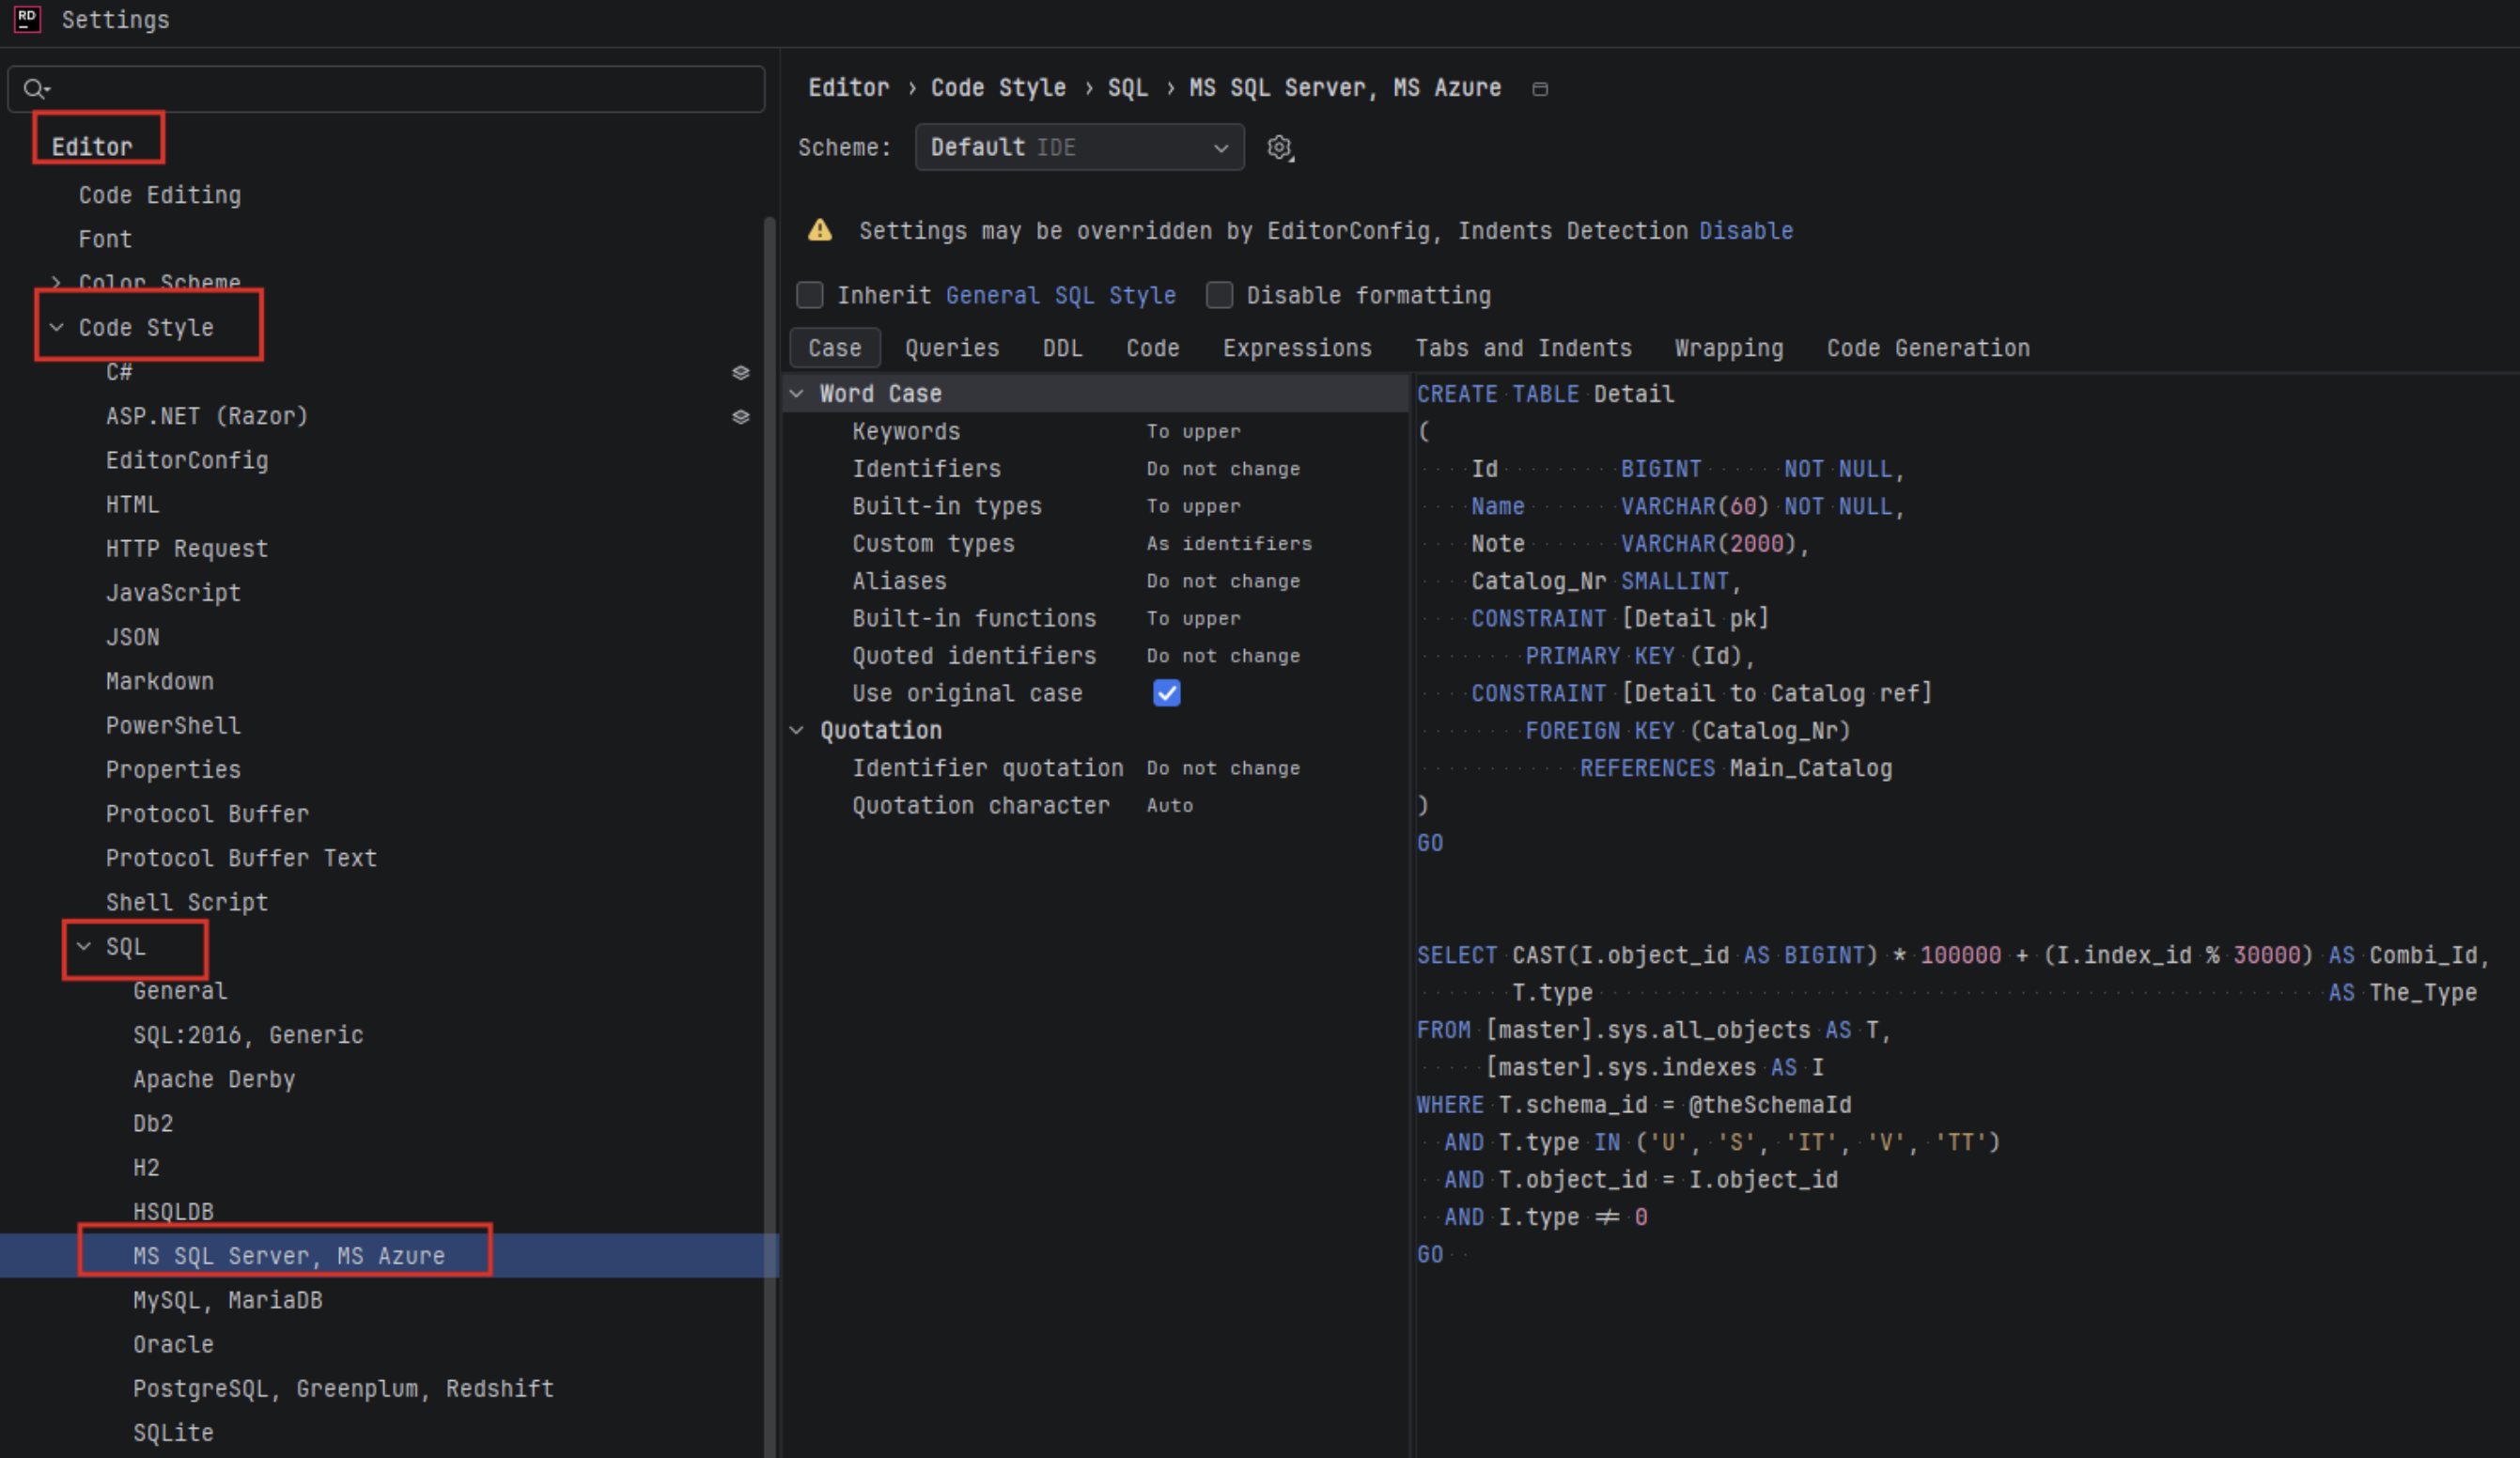Screen dimensions: 2520x1458
Task: Change Aliases case value
Action: pos(1223,581)
